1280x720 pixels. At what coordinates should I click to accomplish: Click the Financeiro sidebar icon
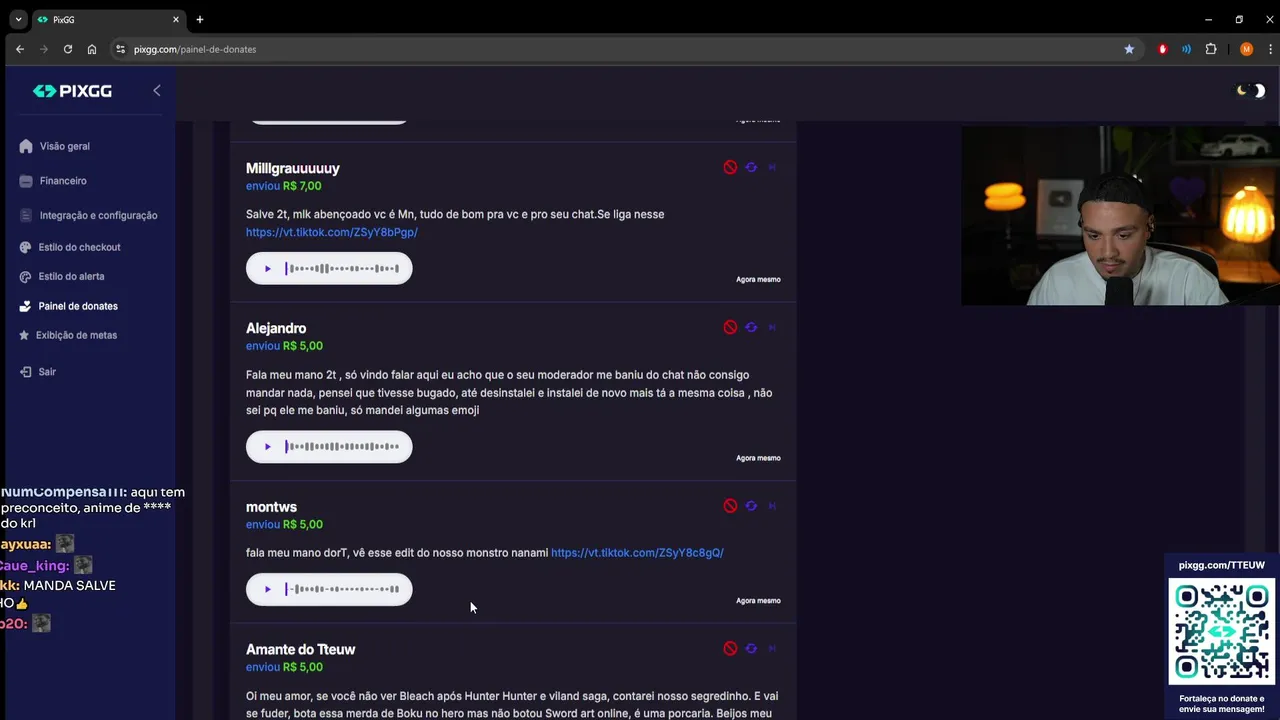[x=26, y=181]
